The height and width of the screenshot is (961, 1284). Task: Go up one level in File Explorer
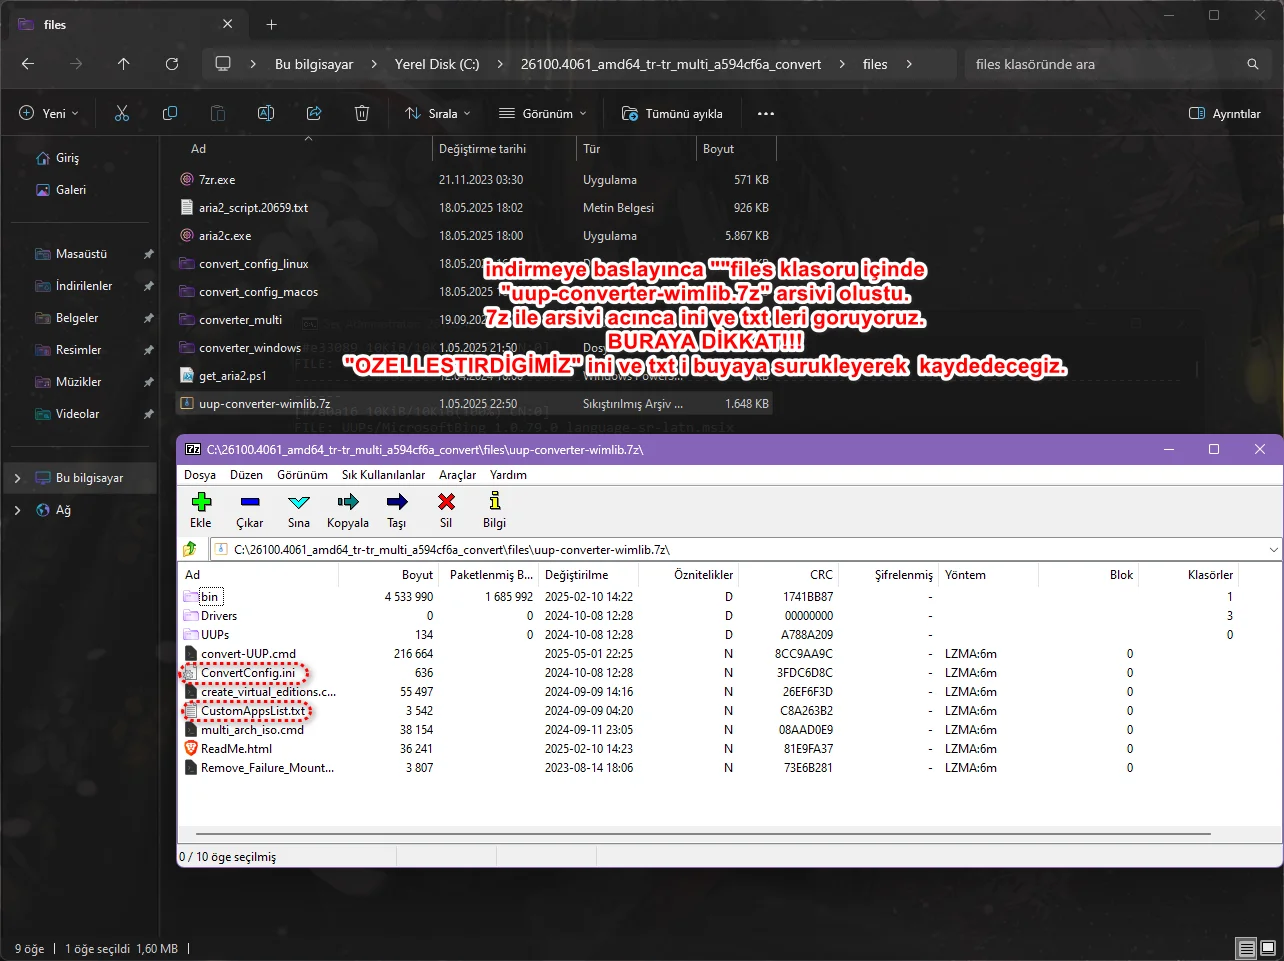124,64
